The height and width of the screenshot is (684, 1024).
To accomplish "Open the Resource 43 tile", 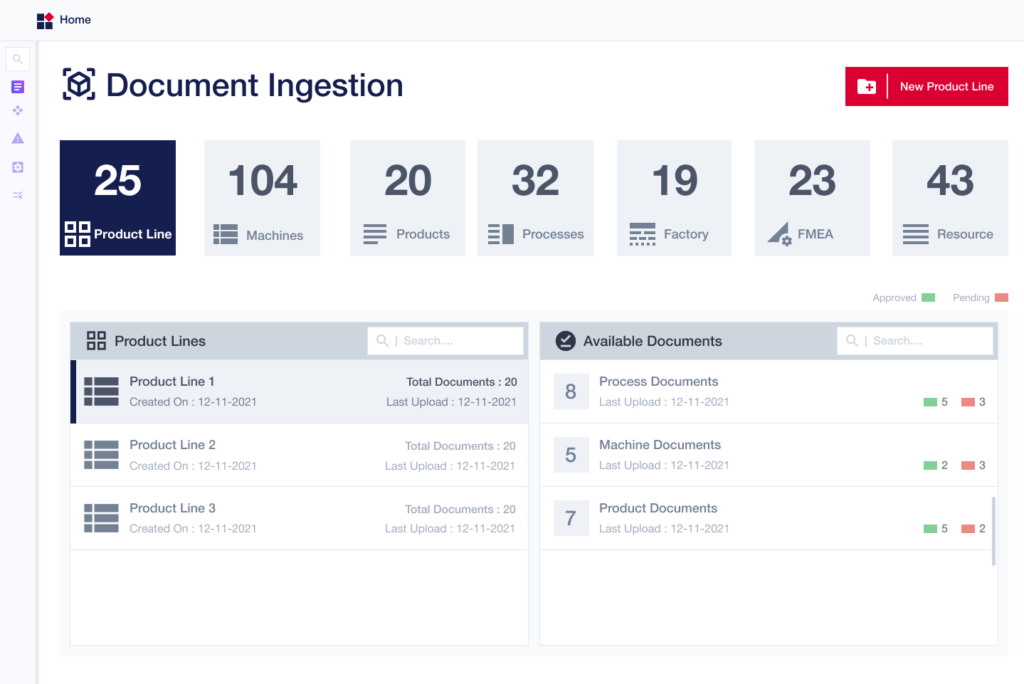I will [x=949, y=197].
